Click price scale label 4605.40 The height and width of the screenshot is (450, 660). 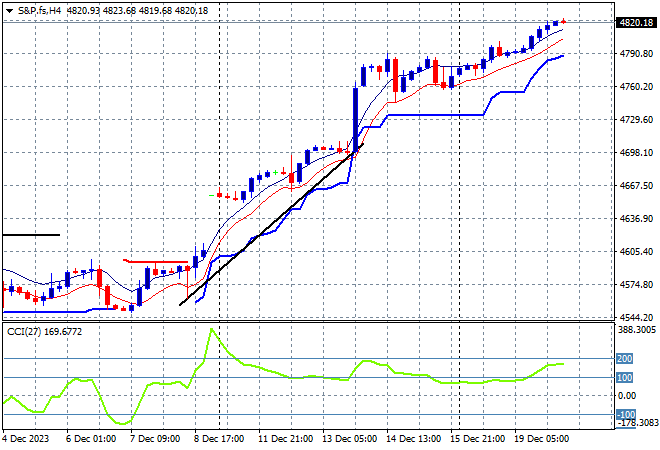pyautogui.click(x=636, y=251)
